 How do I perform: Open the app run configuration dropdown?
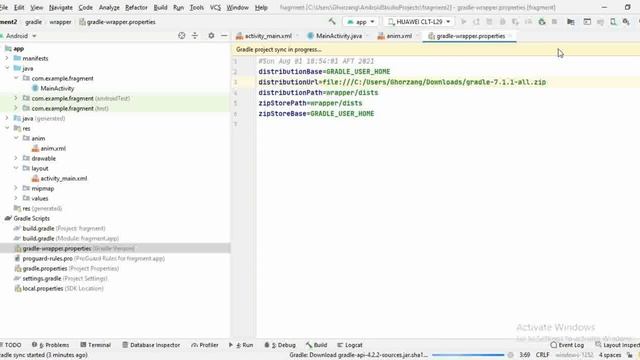tap(360, 22)
